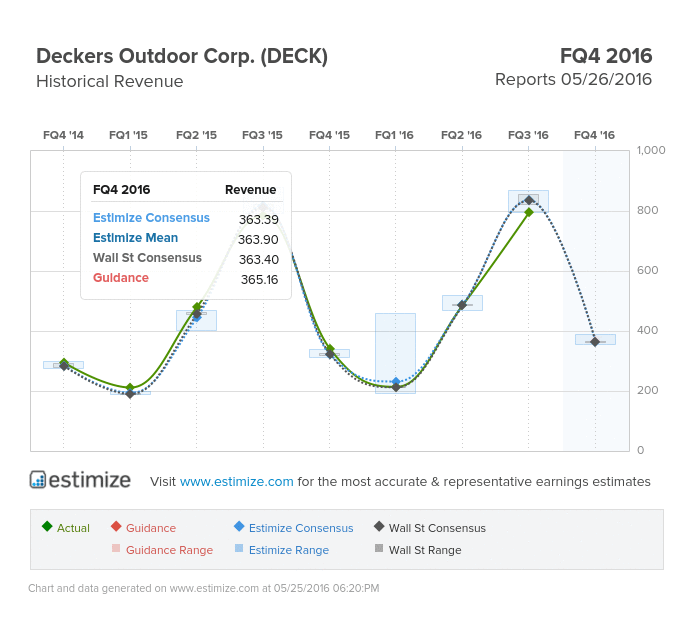Toggle the Estimize Consensus legend diamond
685x620 pixels.
coord(239,526)
